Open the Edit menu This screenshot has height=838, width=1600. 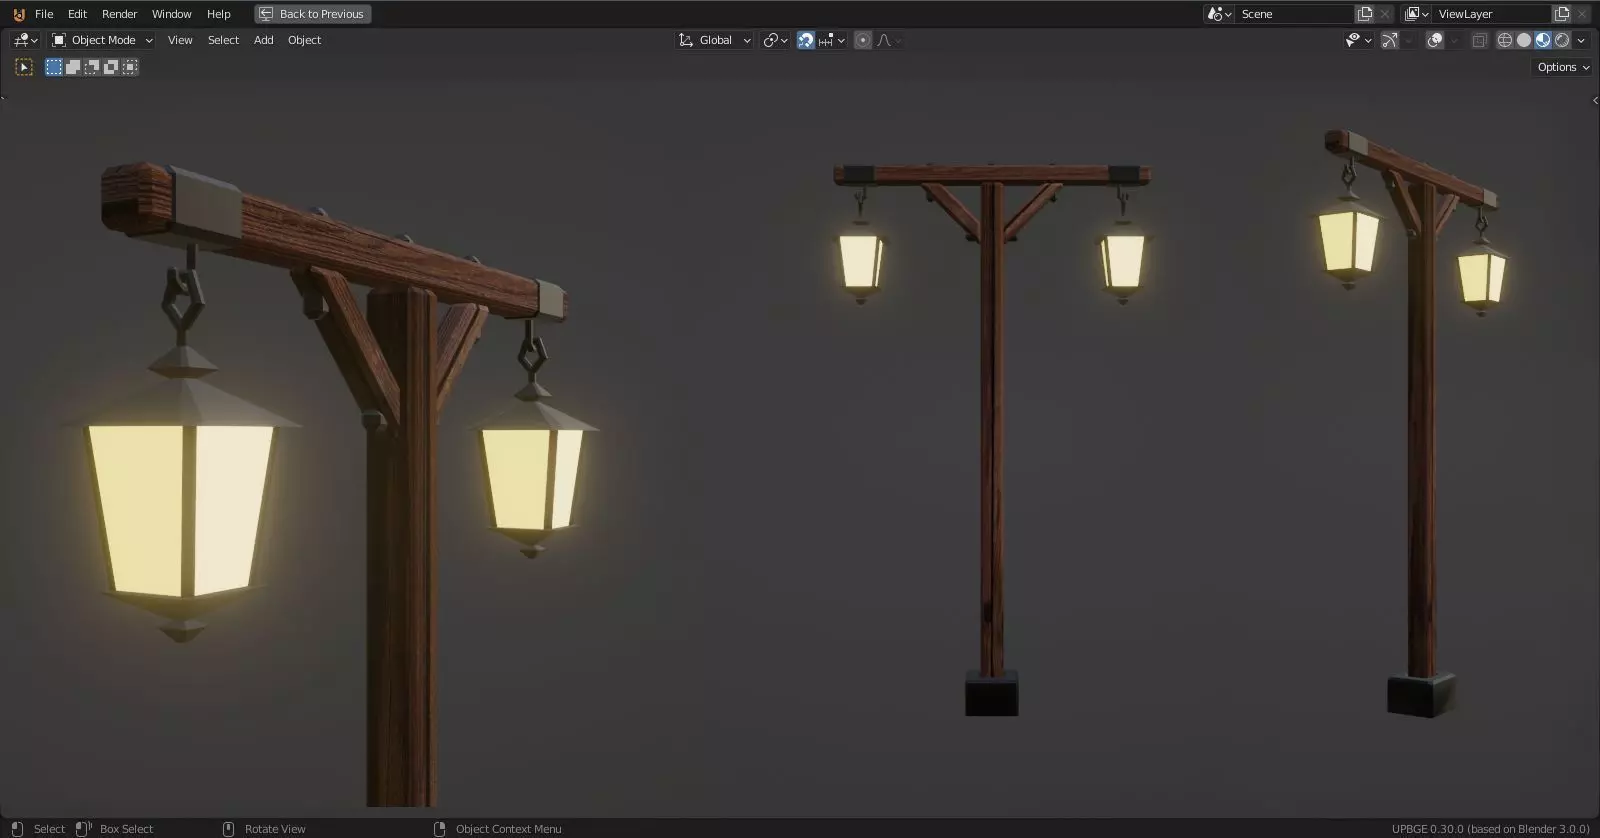(x=77, y=14)
